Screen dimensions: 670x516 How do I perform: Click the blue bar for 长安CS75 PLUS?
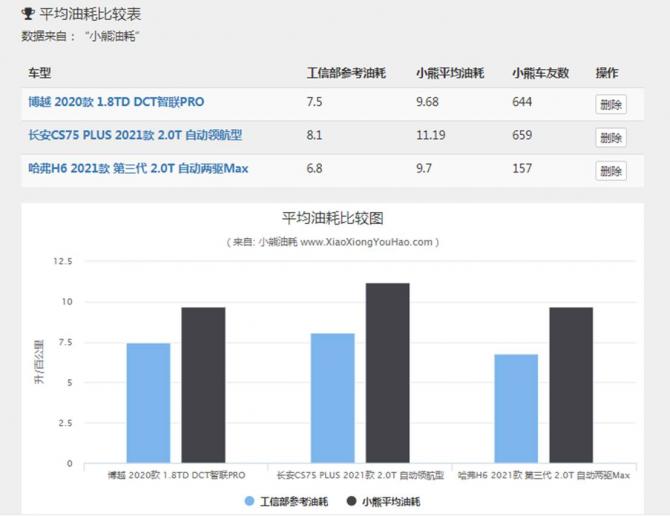coord(332,398)
